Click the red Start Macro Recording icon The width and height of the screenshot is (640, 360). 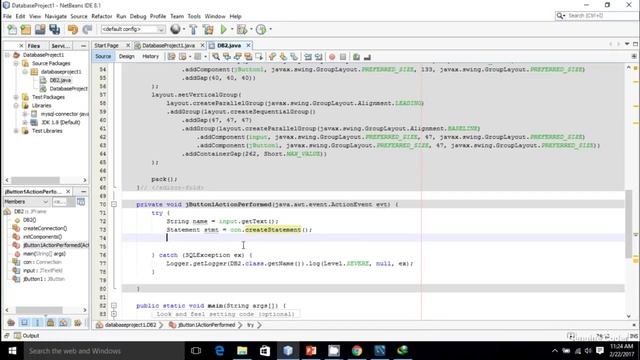pos(332,57)
